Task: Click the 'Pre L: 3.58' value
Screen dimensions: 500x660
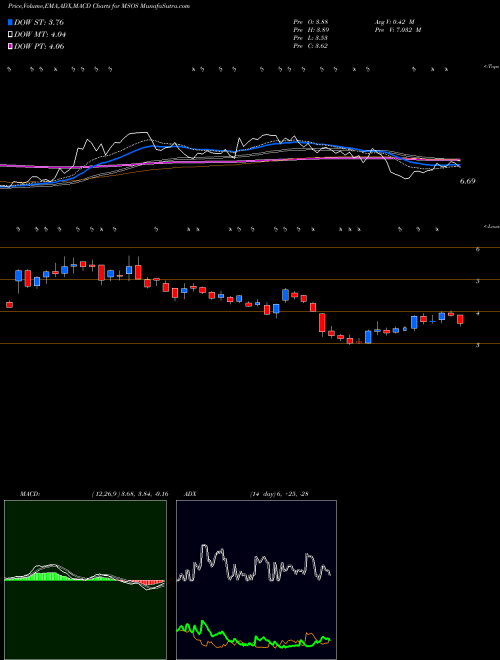Action: [x=311, y=38]
